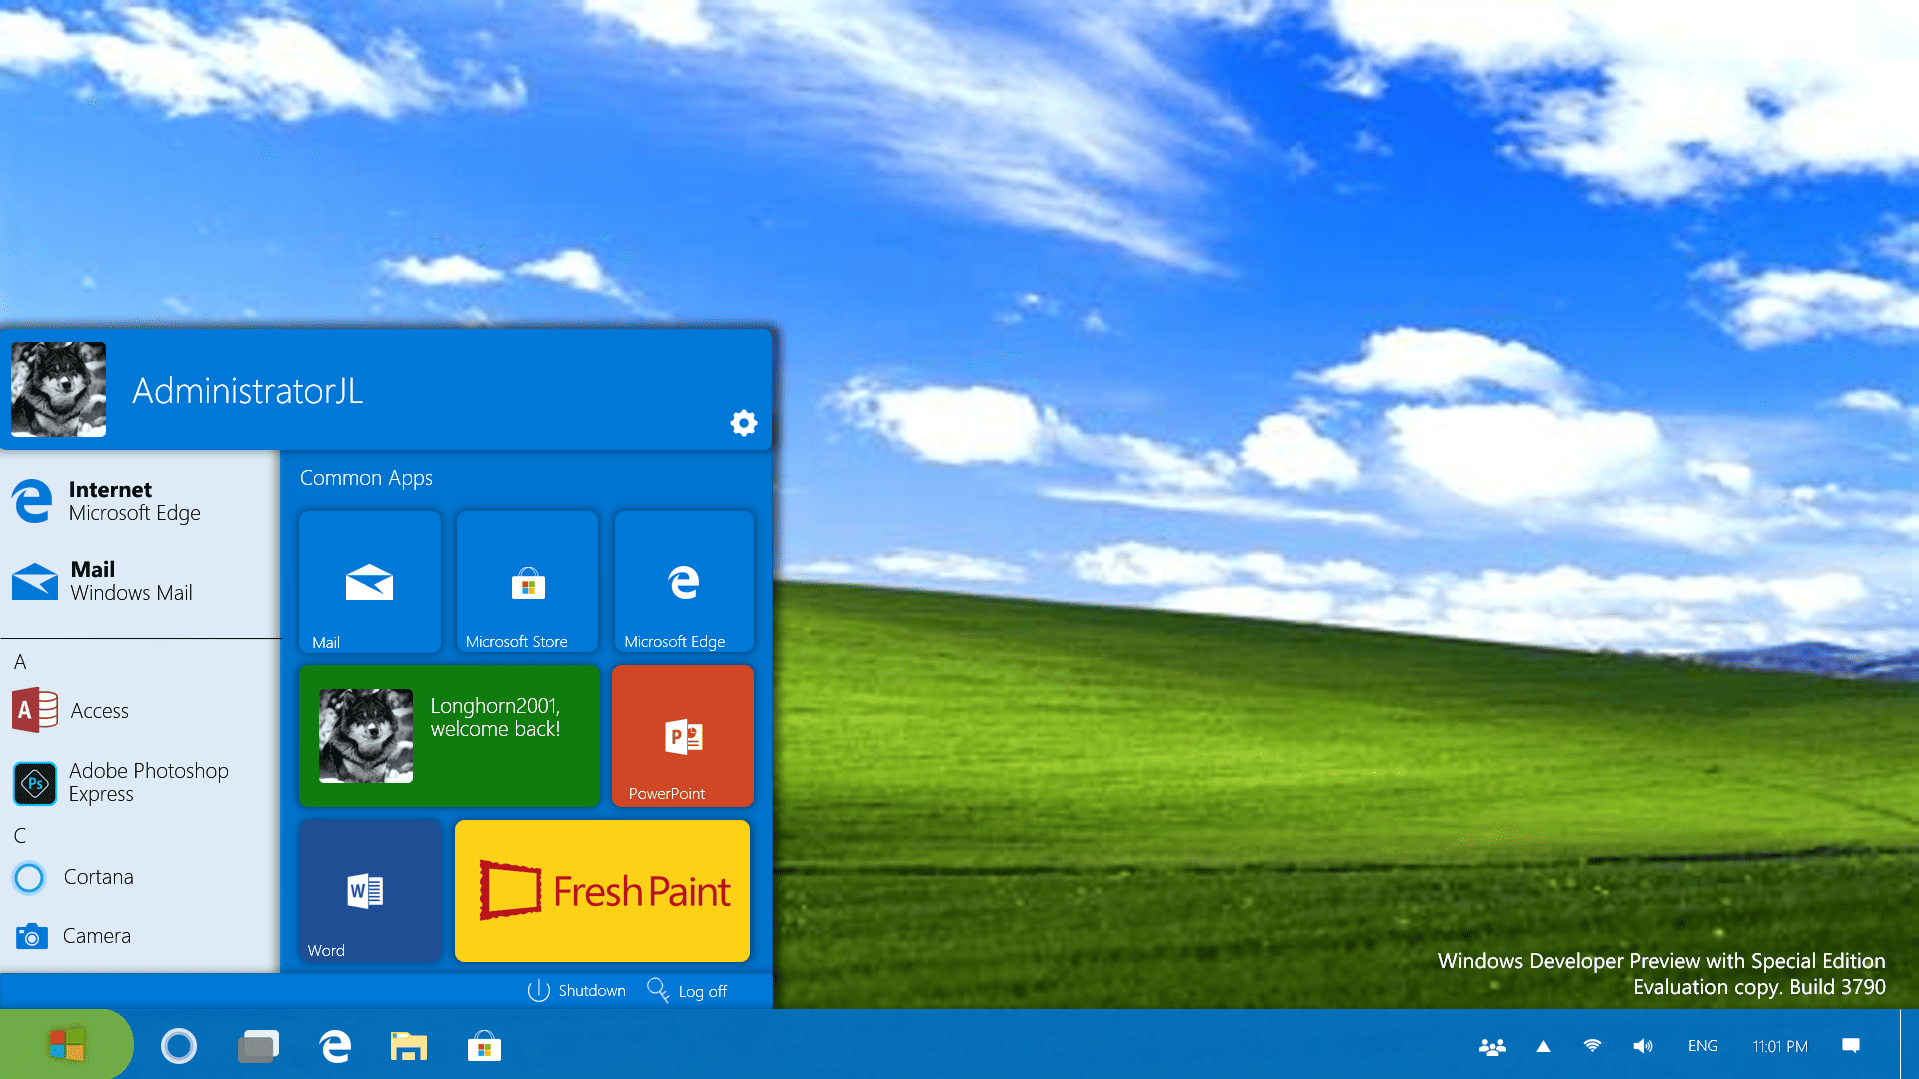
Task: Click the Shutdown button
Action: pos(577,990)
